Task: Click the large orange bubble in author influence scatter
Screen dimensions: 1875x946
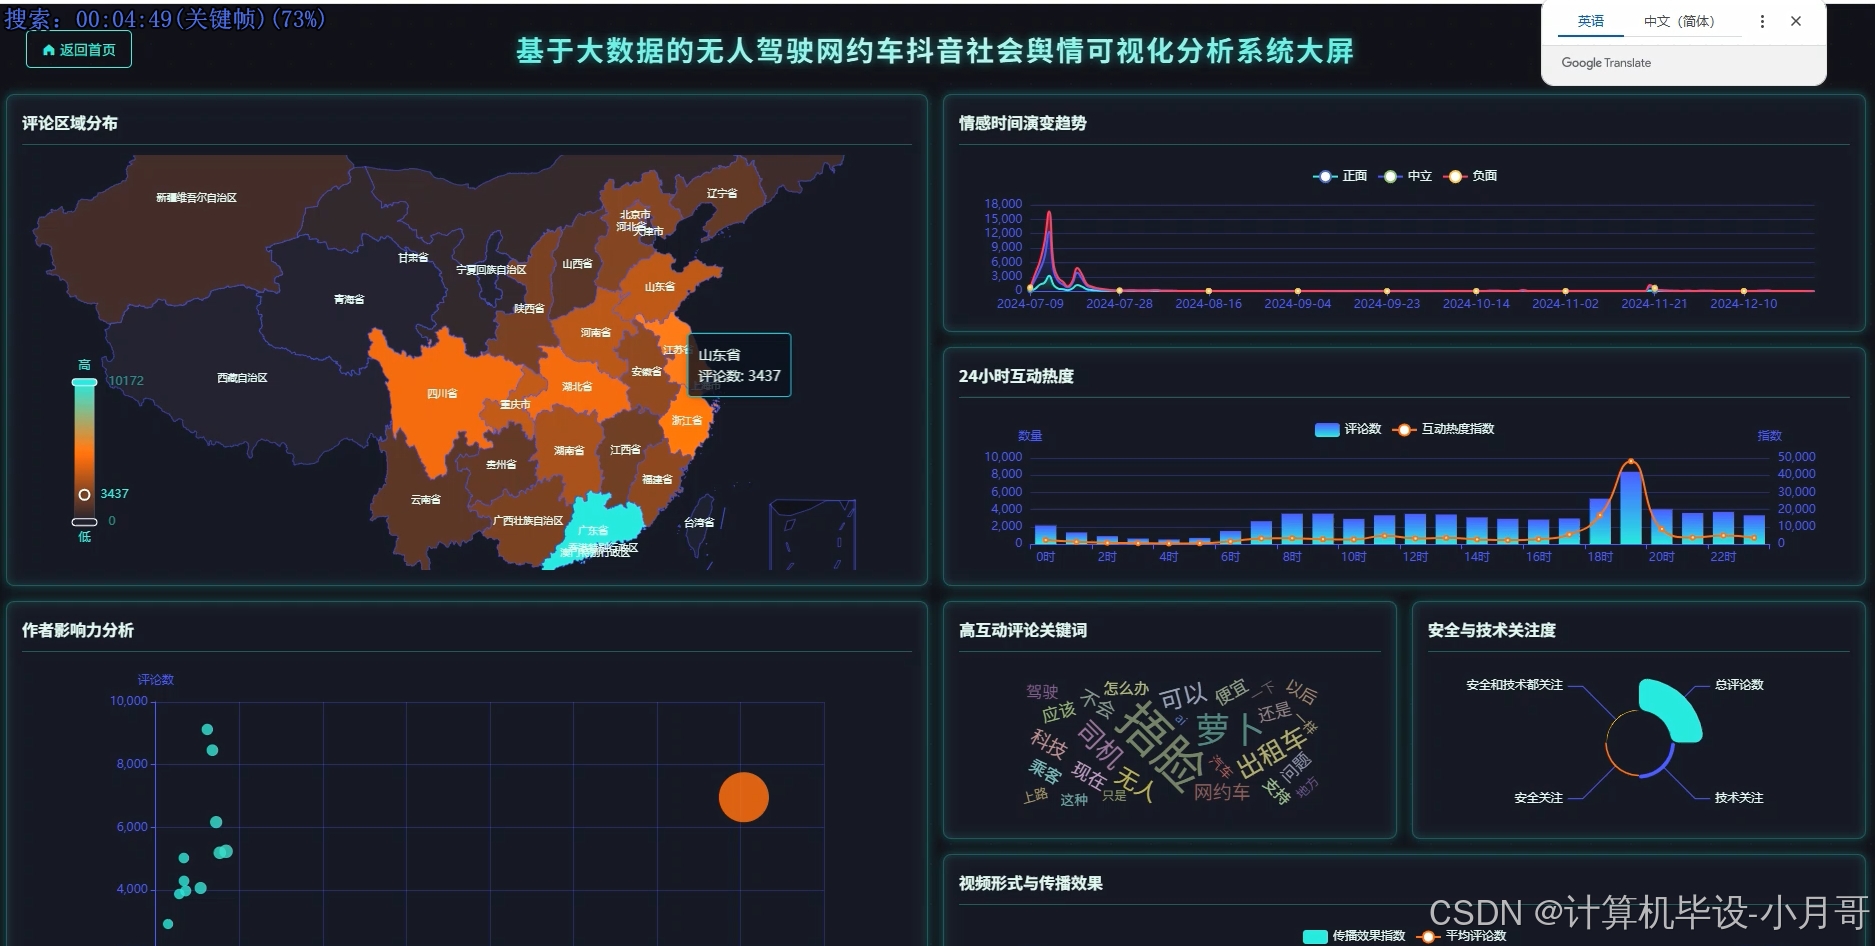Action: point(743,796)
